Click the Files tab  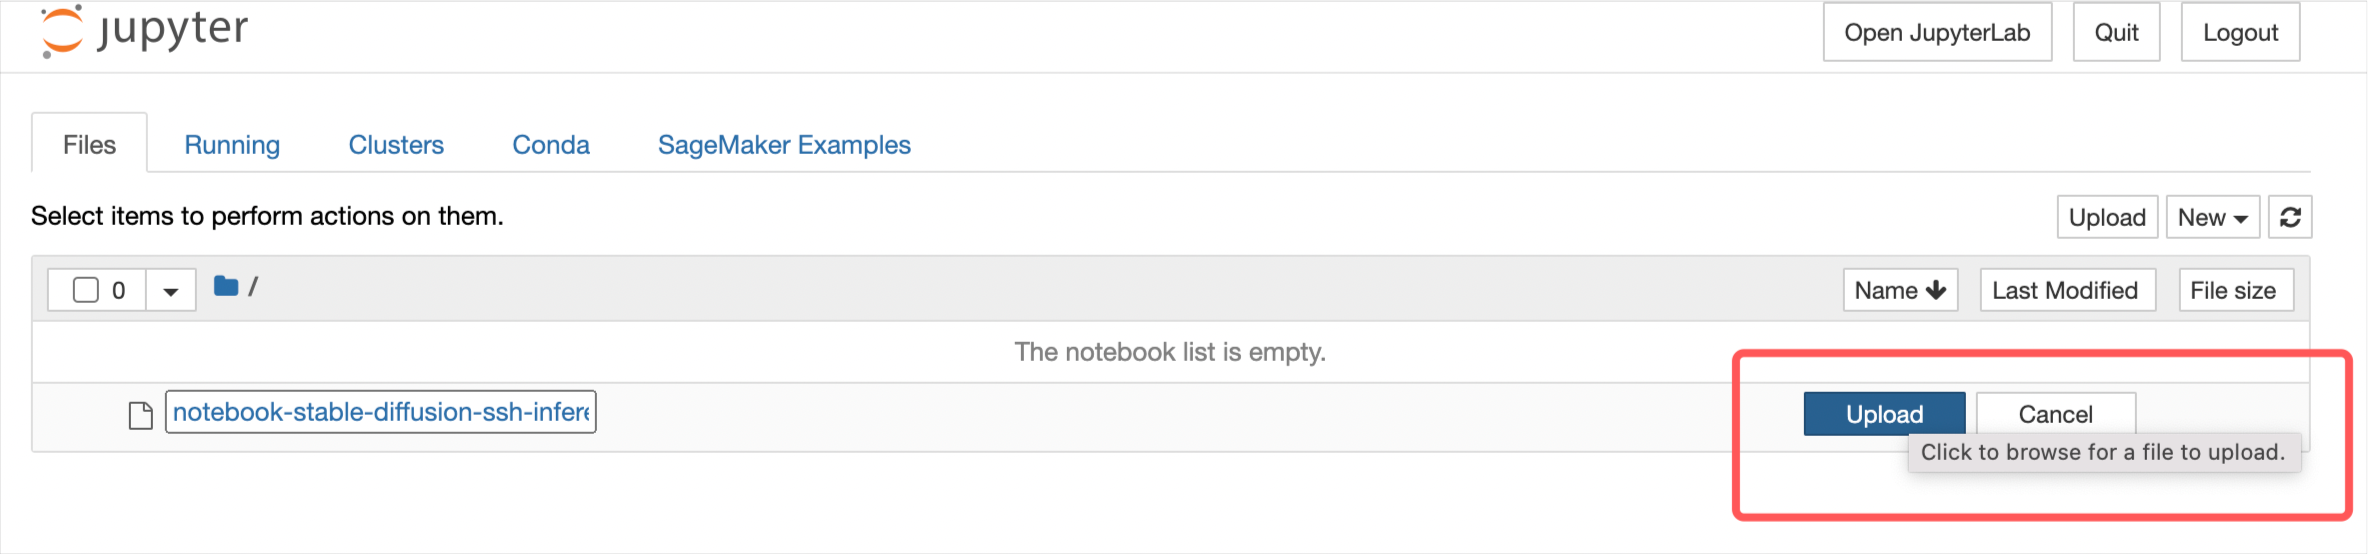point(89,145)
